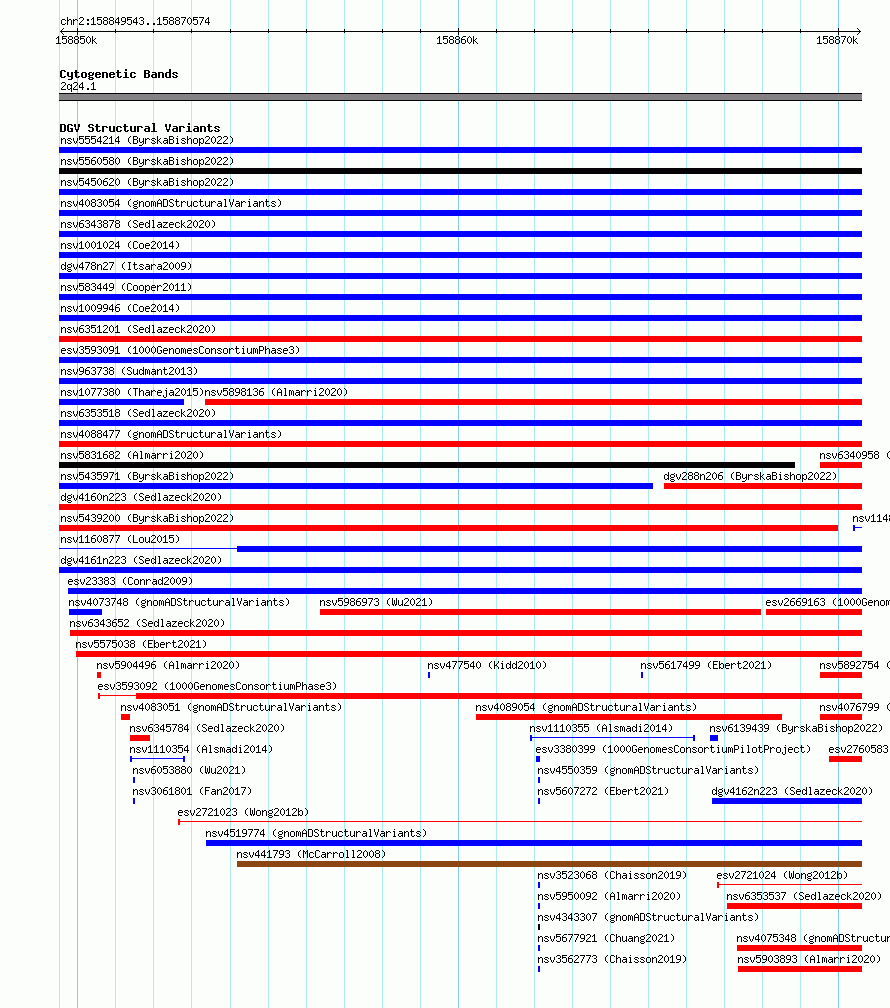
Task: Select the short blue nsv1077380 (Thareja2015) bar
Action: click(x=122, y=402)
